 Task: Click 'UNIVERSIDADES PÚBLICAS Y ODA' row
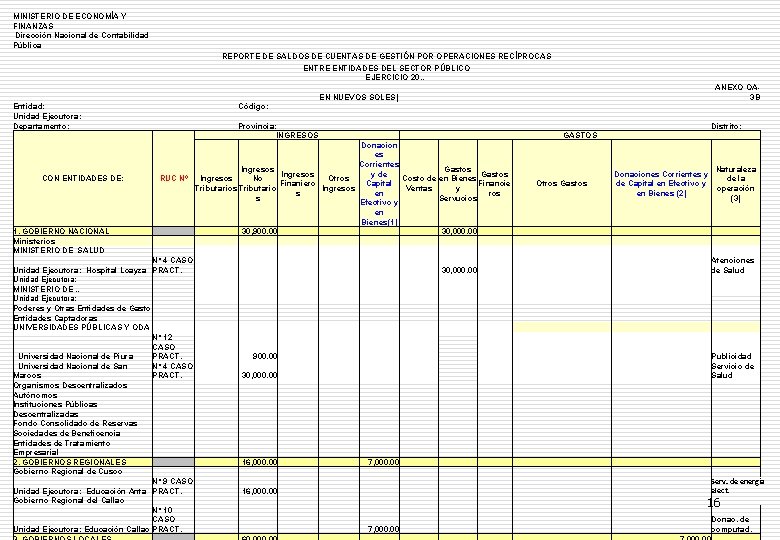[81, 328]
